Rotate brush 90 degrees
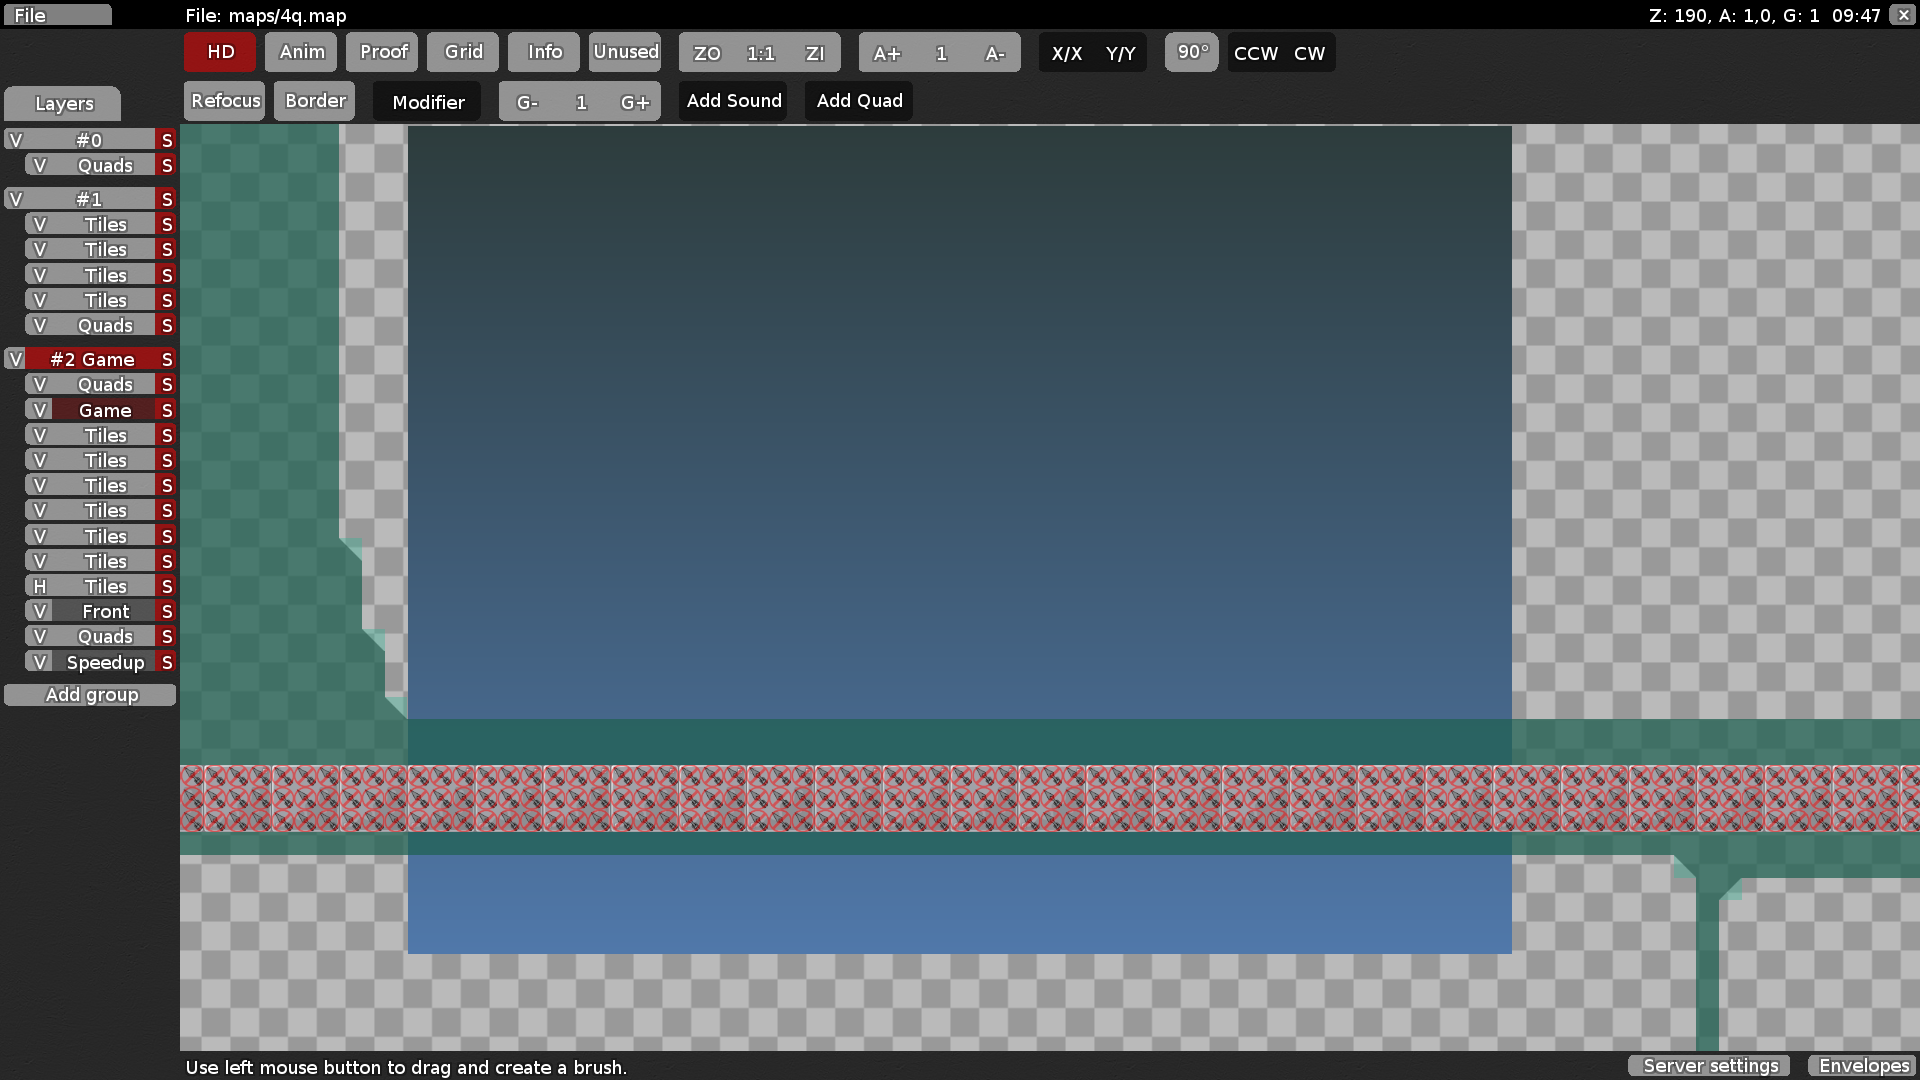 coord(1191,52)
